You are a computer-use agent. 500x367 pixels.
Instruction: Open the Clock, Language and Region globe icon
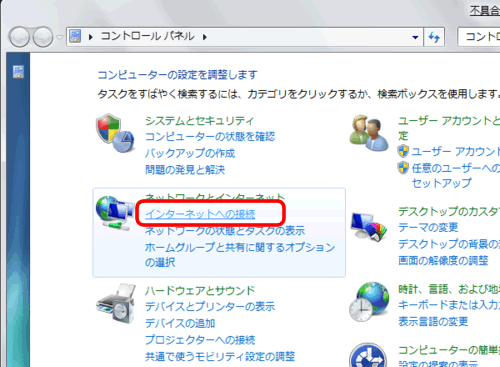coord(369,302)
